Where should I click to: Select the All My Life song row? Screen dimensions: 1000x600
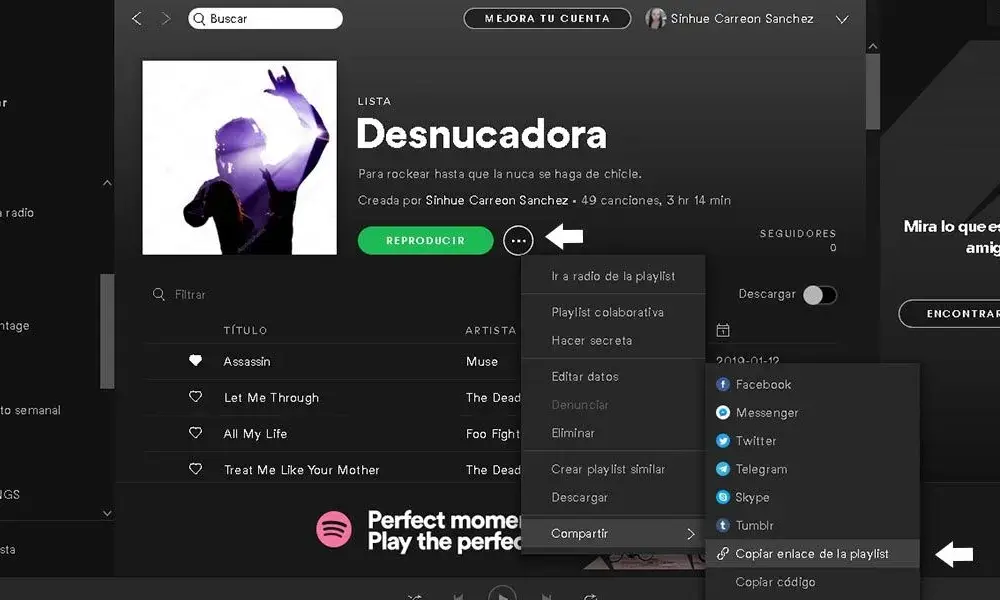click(x=333, y=434)
